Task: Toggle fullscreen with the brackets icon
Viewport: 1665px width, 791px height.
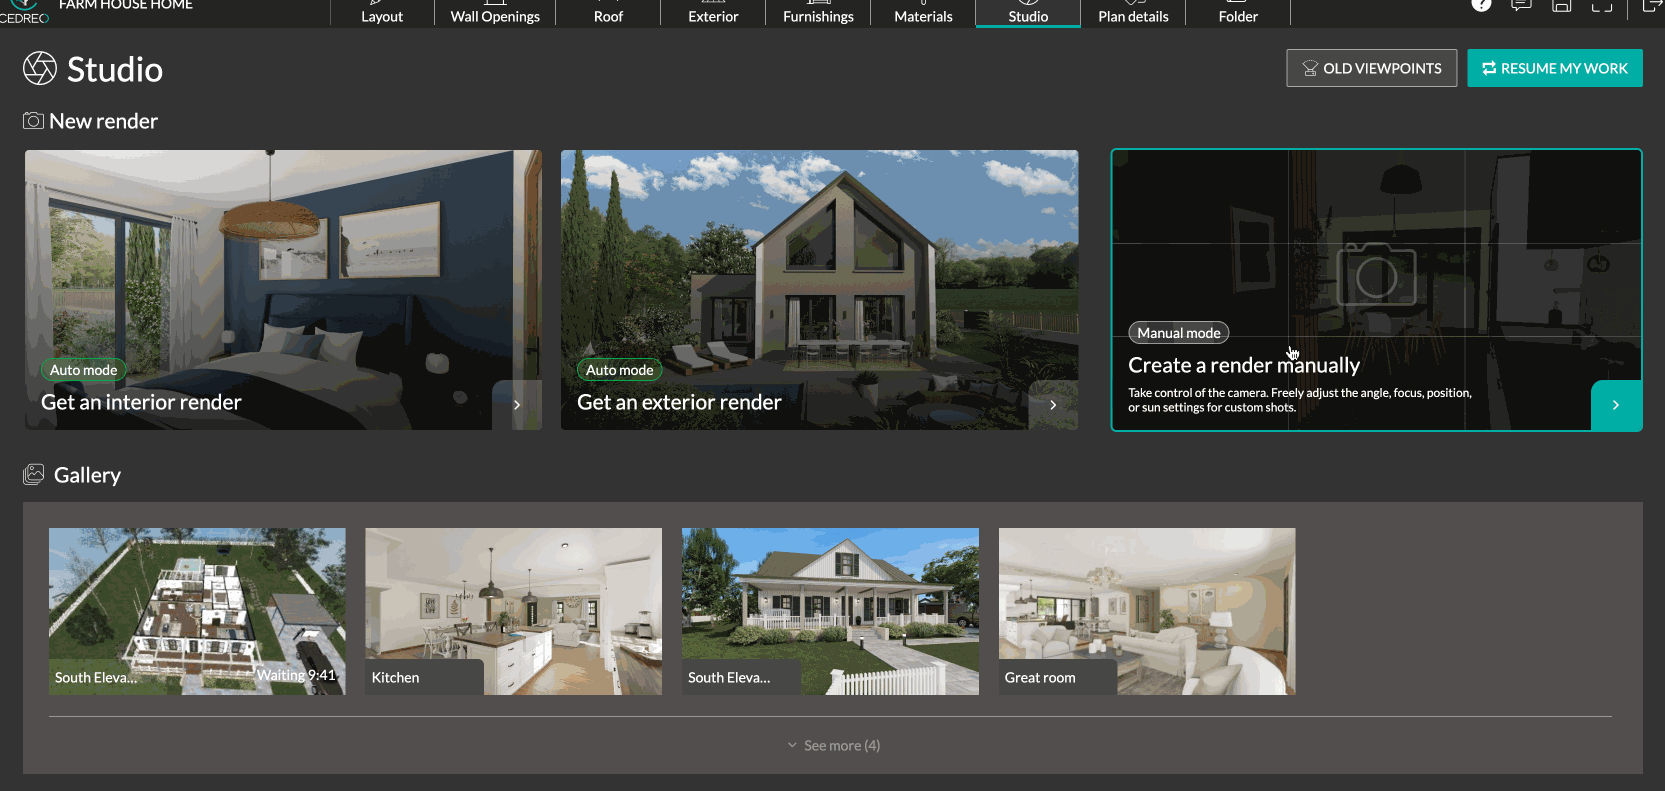Action: (1602, 4)
